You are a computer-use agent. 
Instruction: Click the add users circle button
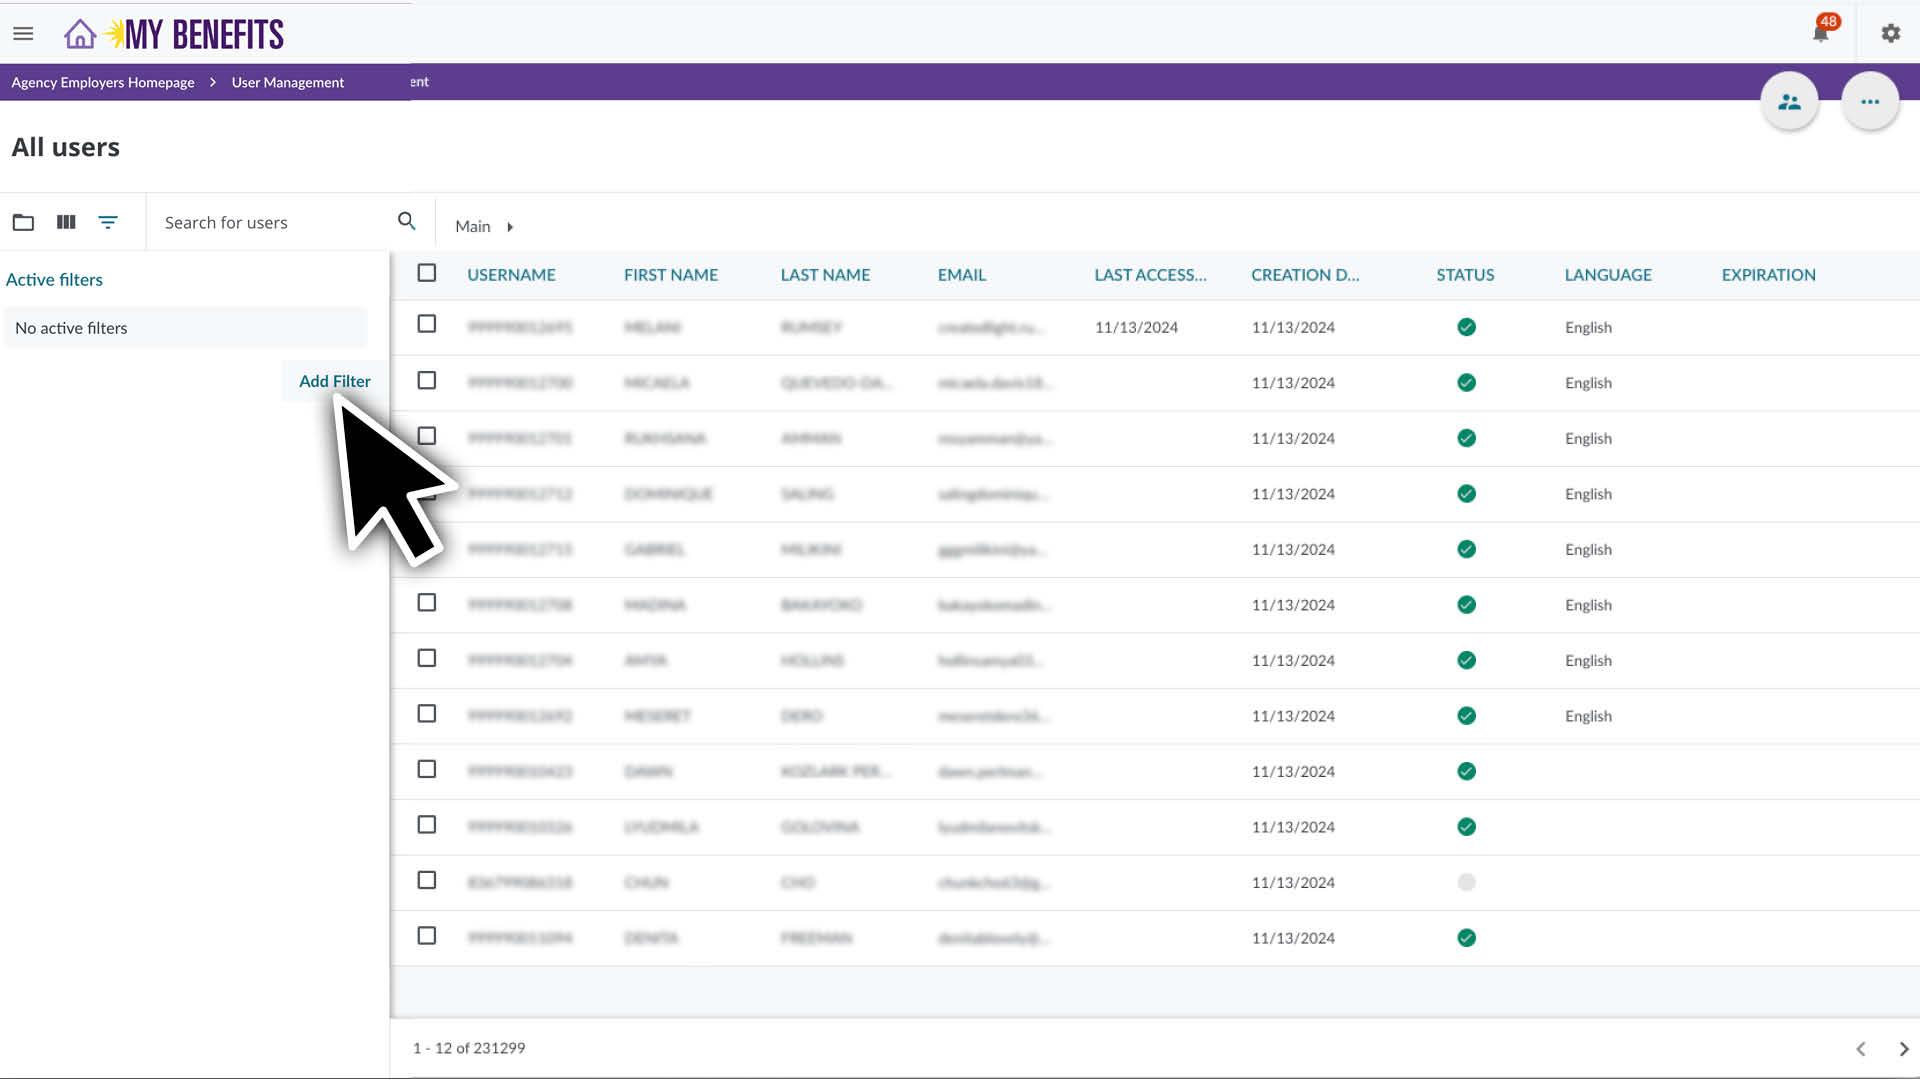[1789, 100]
